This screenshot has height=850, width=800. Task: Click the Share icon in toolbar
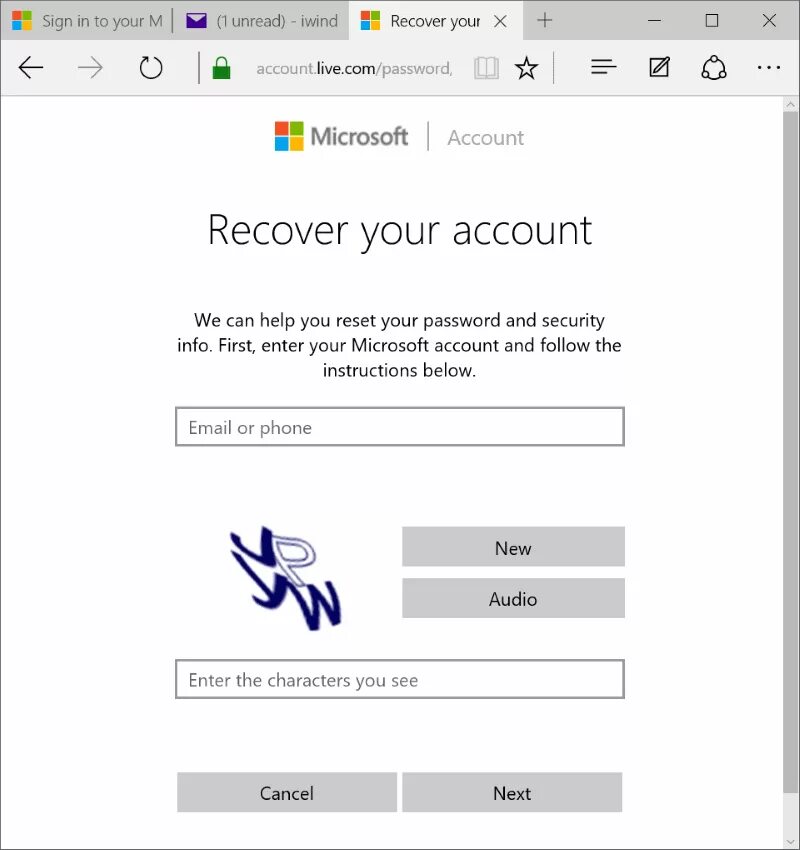click(714, 68)
